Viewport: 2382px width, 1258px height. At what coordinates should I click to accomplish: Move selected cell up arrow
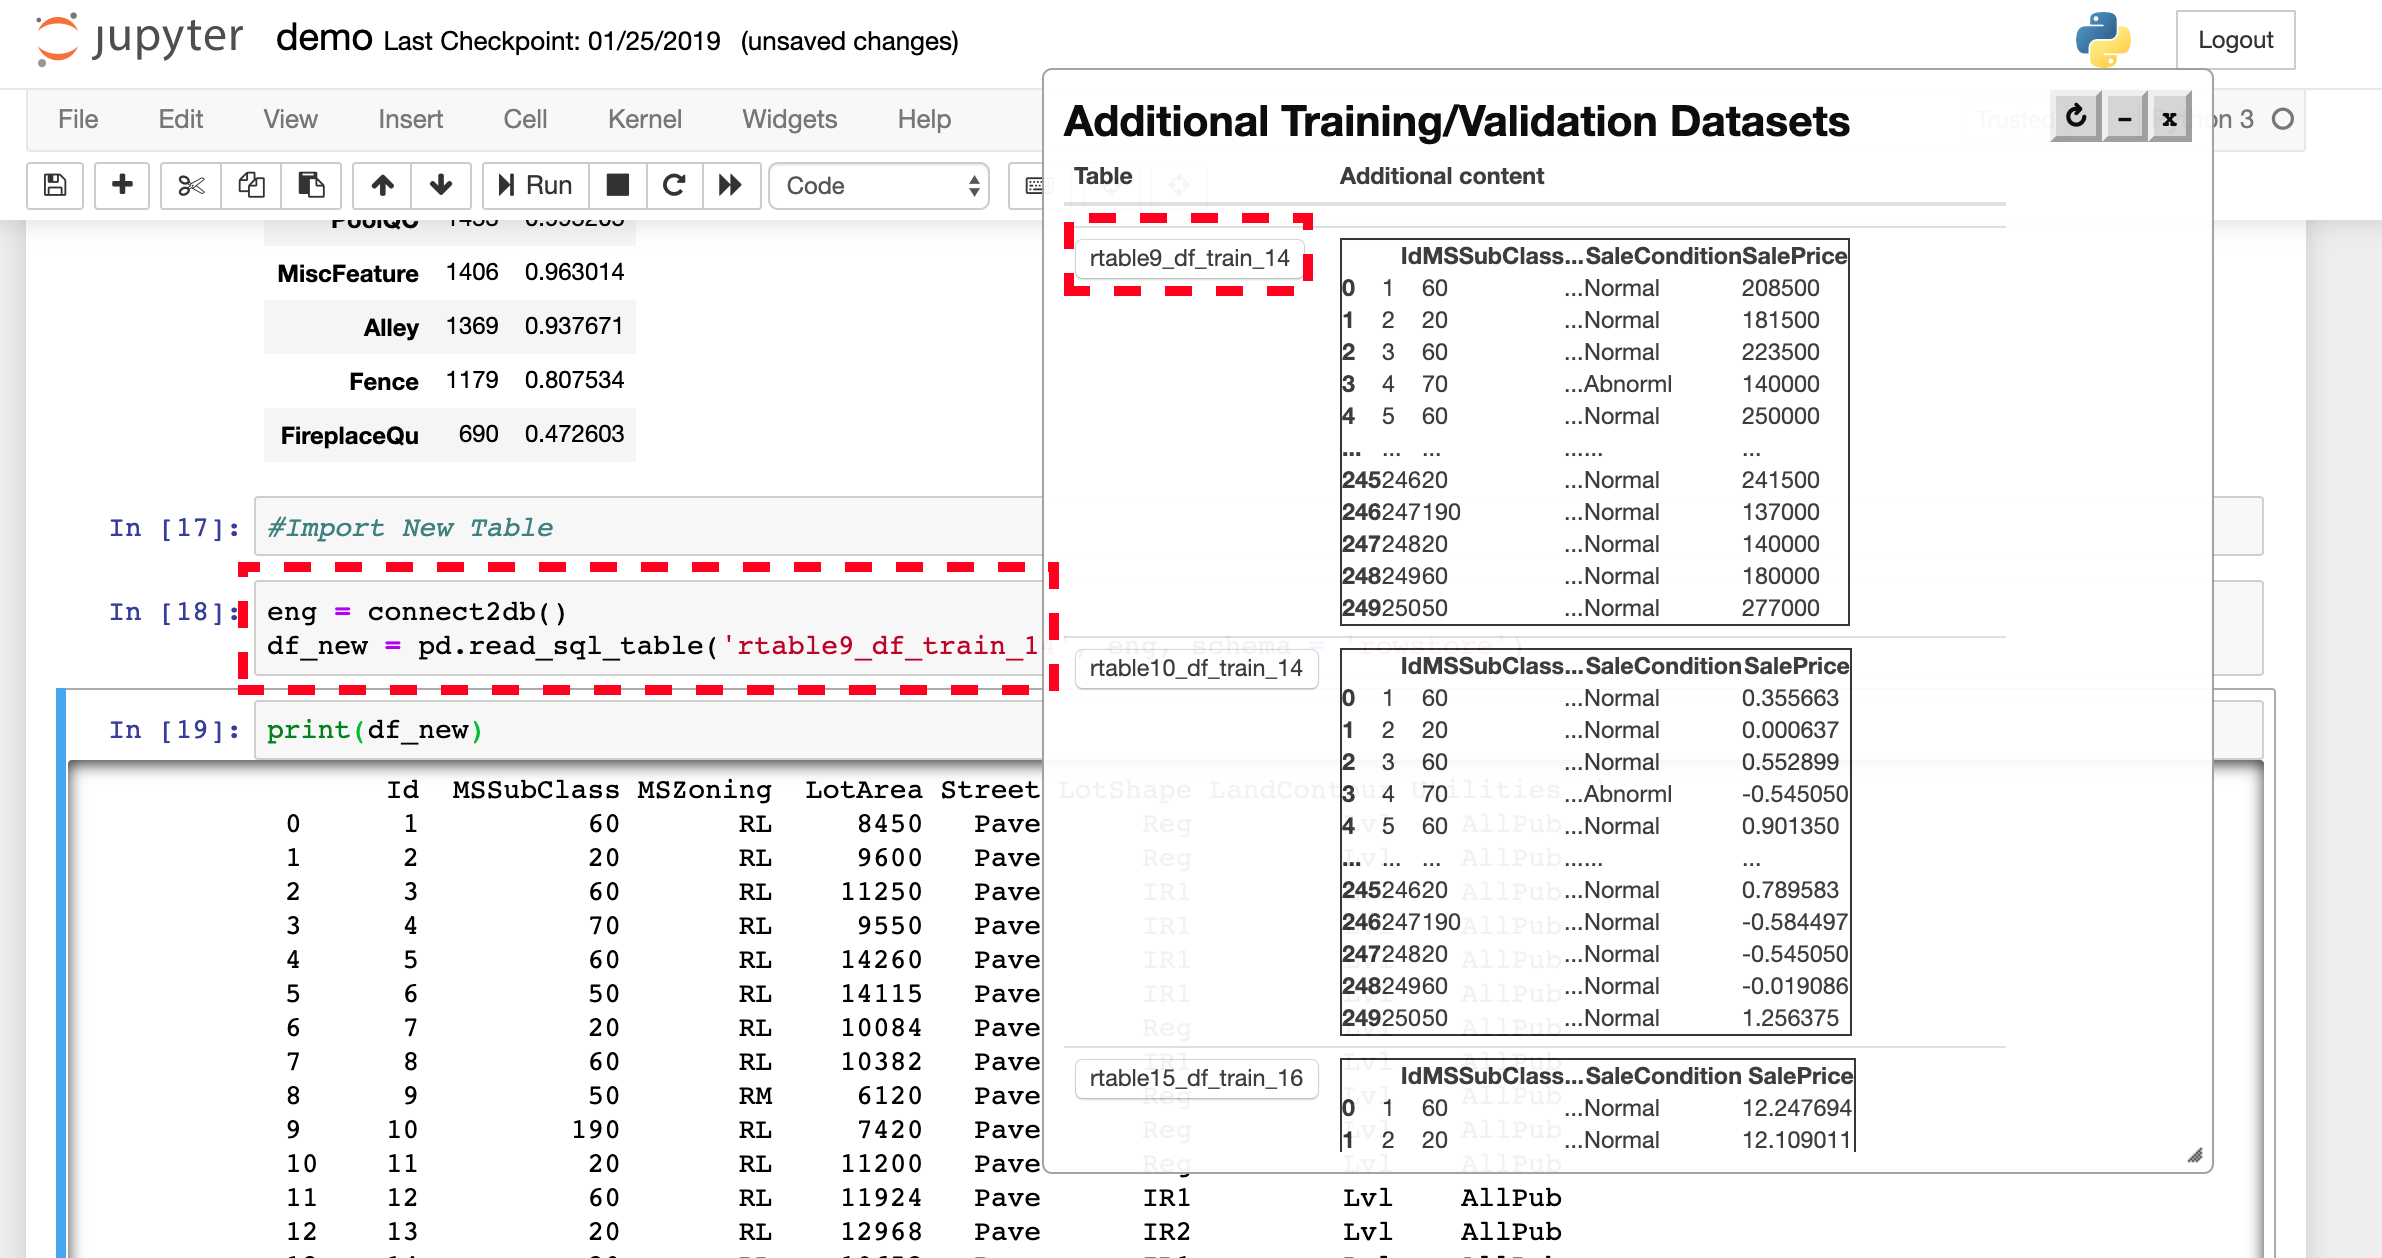click(382, 186)
